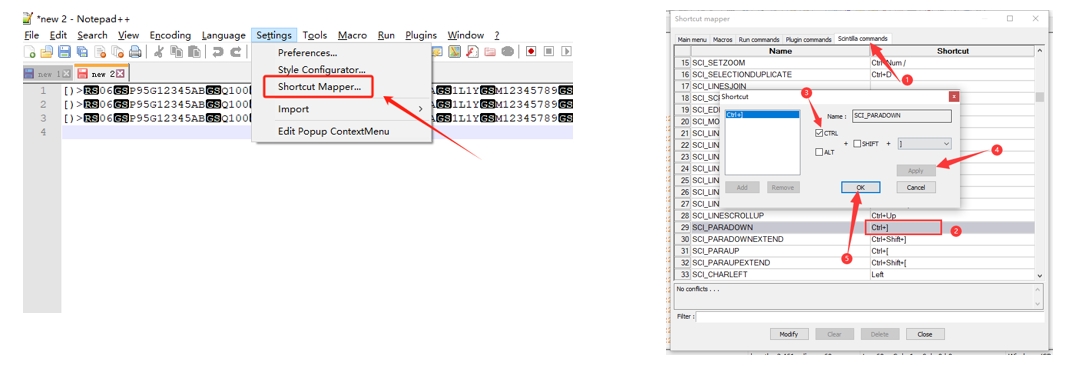Close the new 2 tab with its X
Image resolution: width=1091 pixels, height=366 pixels.
pos(120,73)
